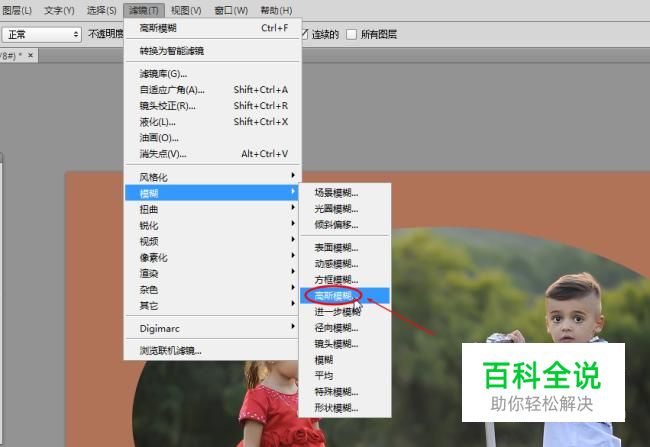Select 径向模糊...
650x447 pixels.
pos(344,328)
